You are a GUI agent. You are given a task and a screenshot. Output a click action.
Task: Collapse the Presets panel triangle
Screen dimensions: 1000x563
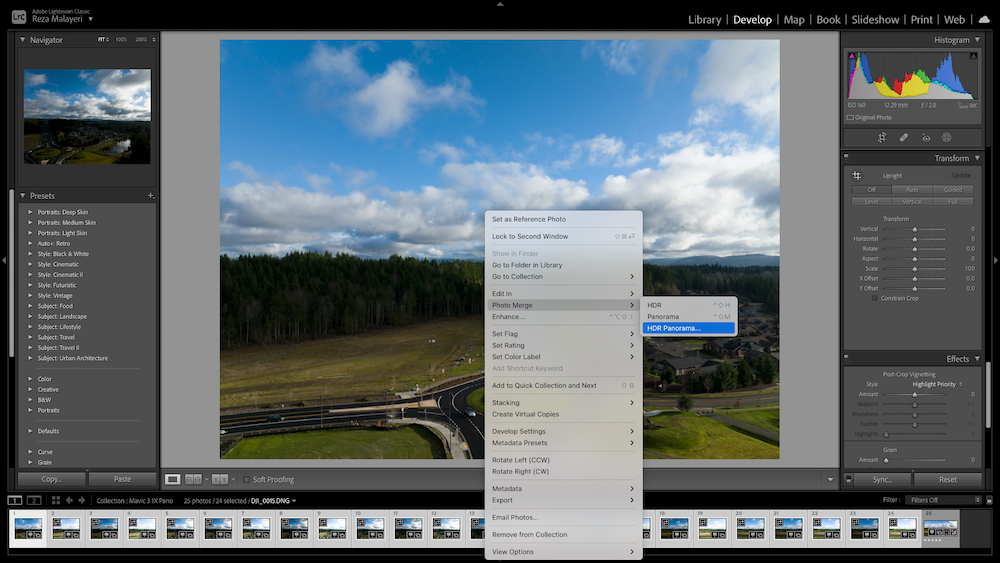click(22, 196)
